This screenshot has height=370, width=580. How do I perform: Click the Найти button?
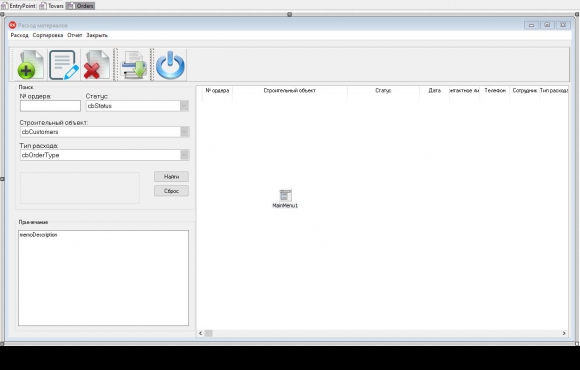[171, 176]
